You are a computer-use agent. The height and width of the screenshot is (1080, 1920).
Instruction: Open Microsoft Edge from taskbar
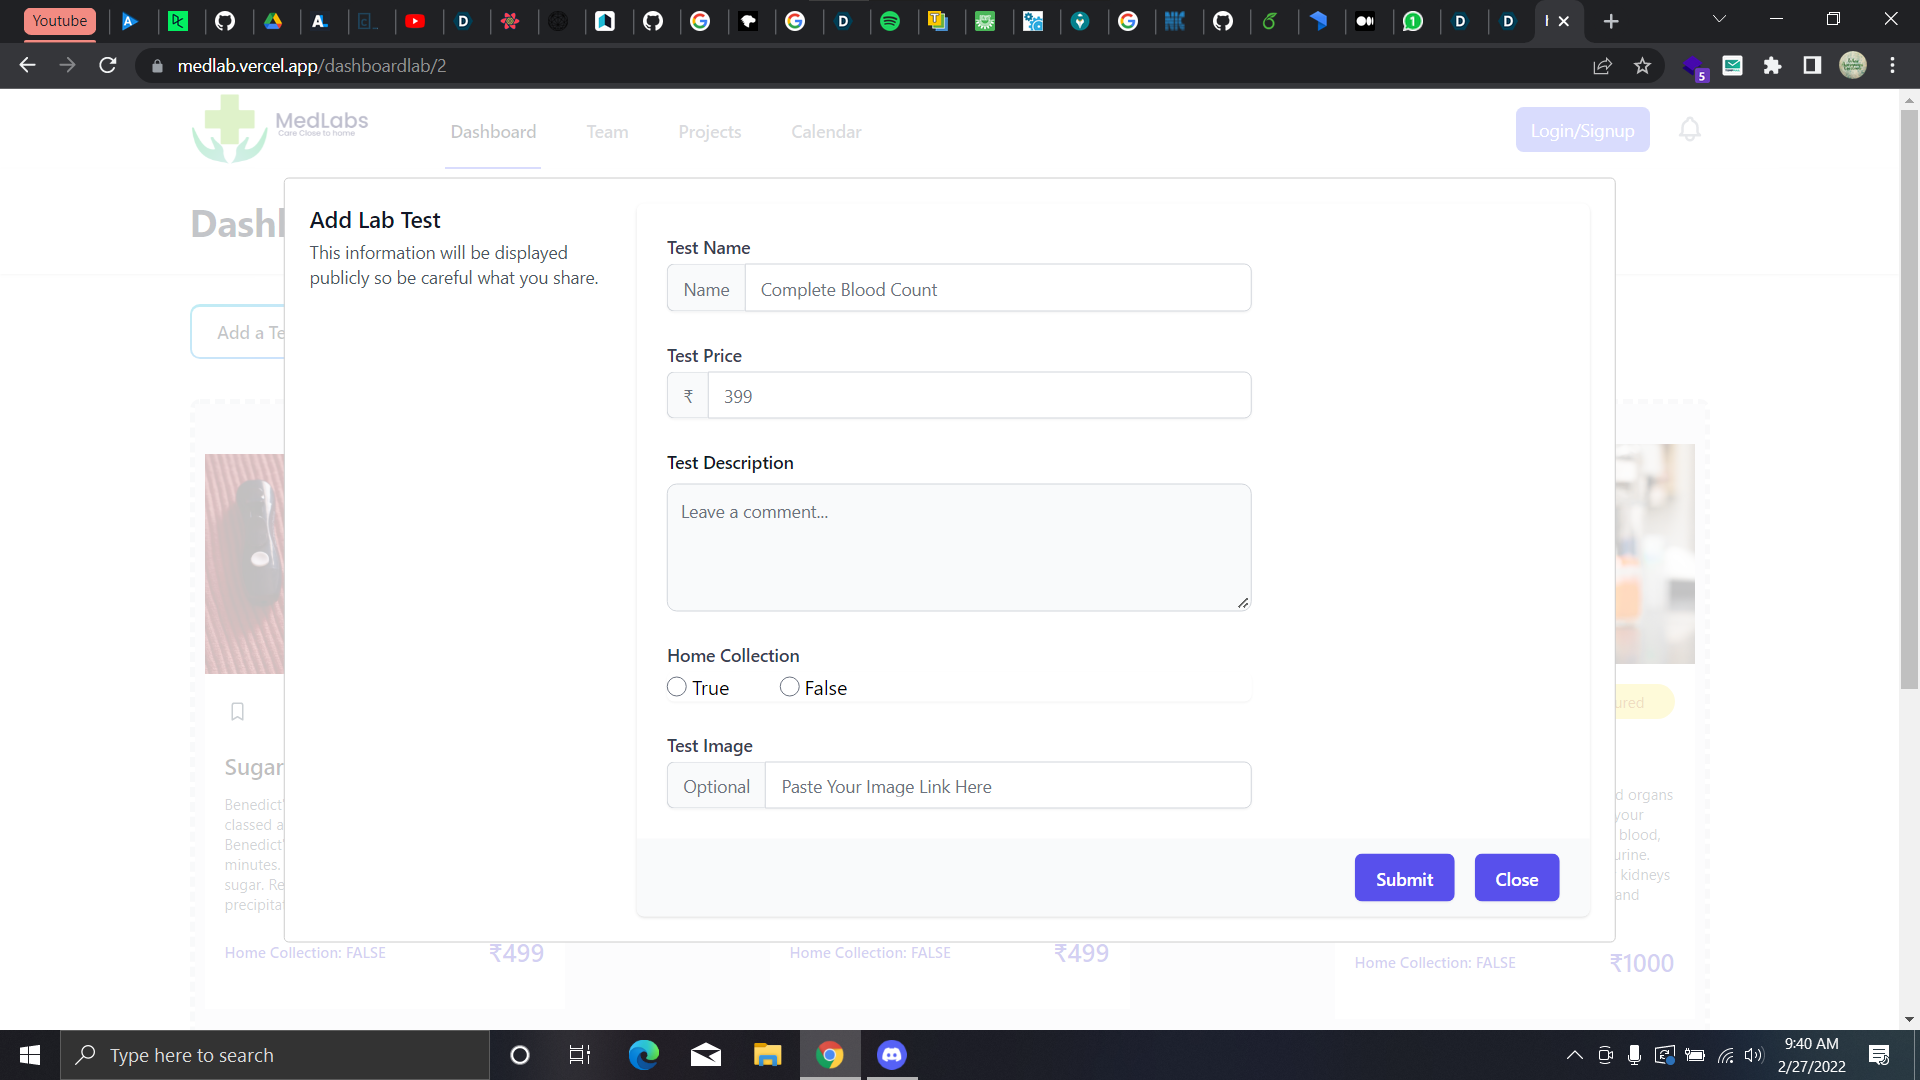point(643,1055)
